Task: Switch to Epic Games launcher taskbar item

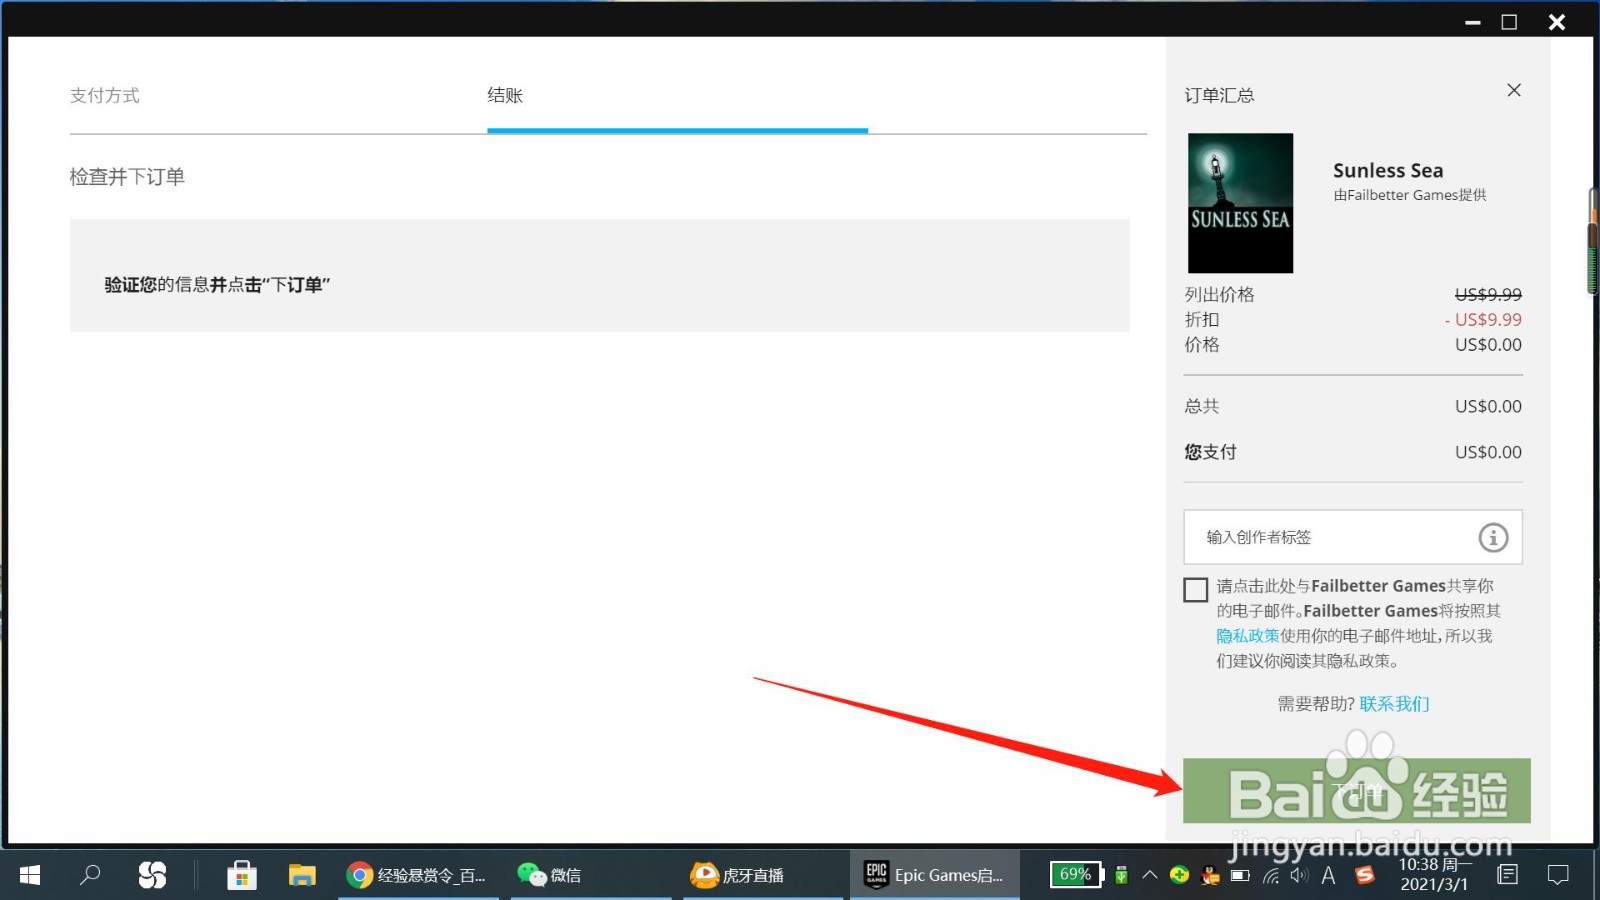Action: pos(935,875)
